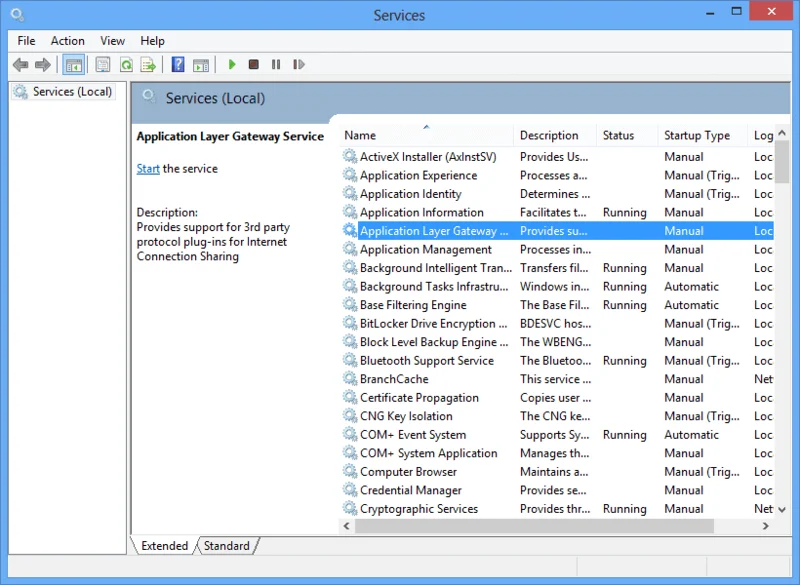Select Bluetooth Support Service row

coord(557,361)
